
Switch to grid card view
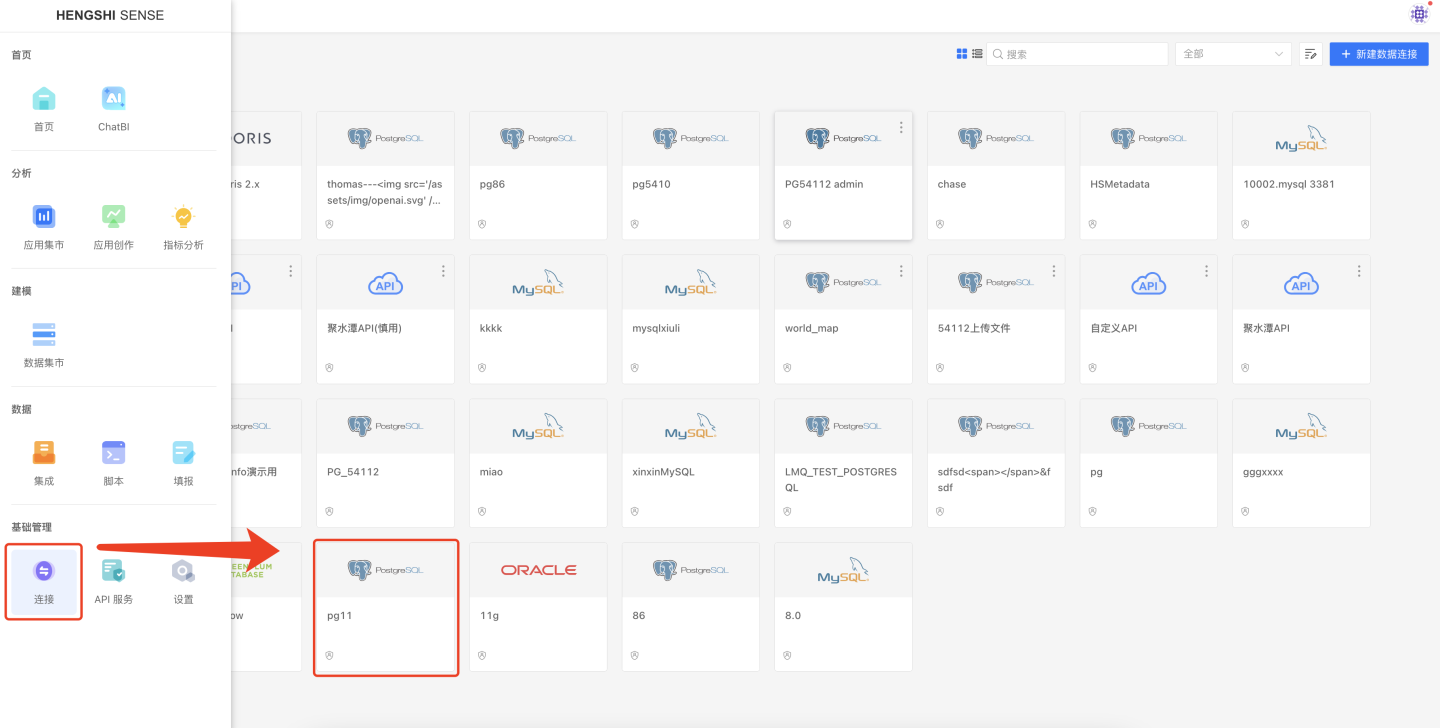tap(962, 54)
